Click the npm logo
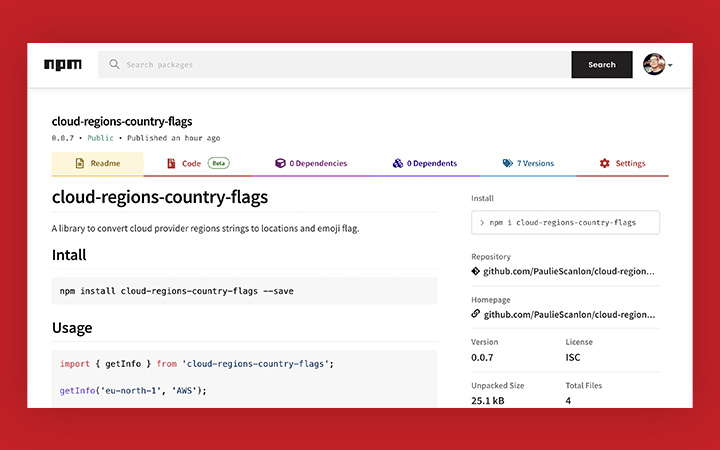 pos(63,65)
